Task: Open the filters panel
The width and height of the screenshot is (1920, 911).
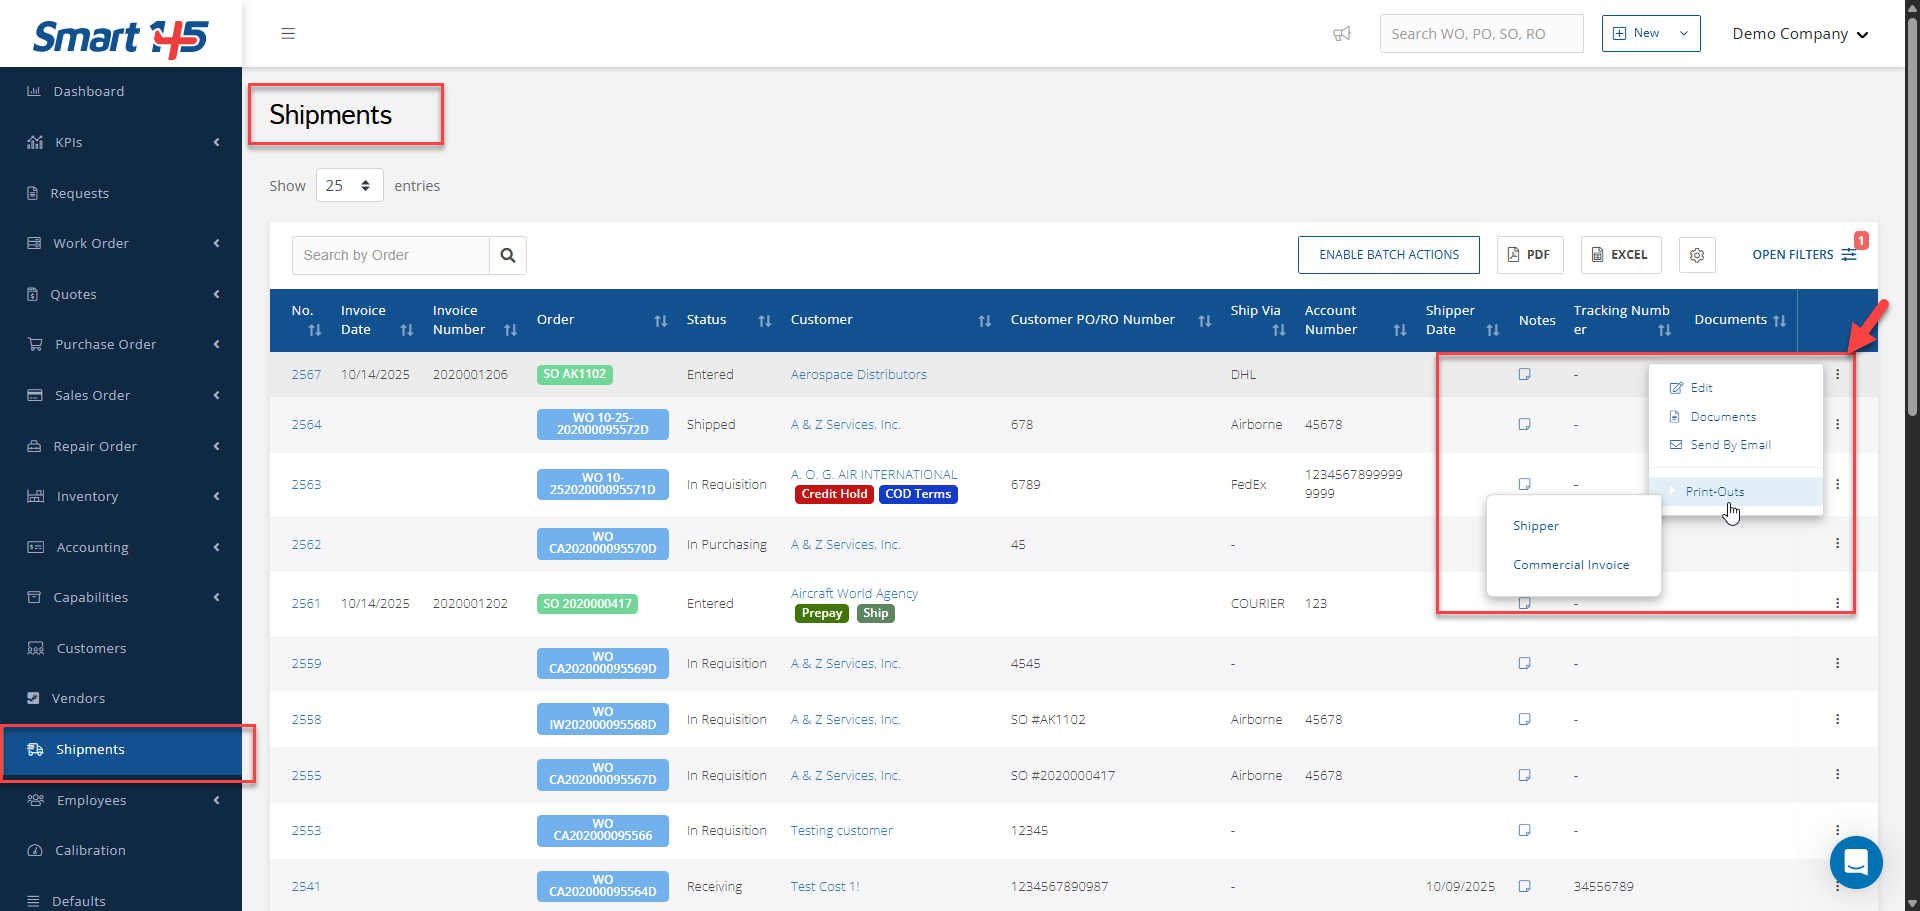Action: click(x=1803, y=255)
